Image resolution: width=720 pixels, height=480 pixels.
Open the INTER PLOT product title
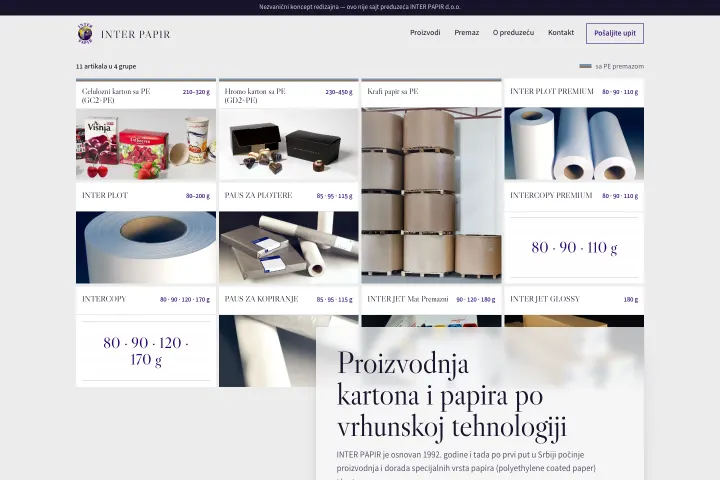point(105,195)
